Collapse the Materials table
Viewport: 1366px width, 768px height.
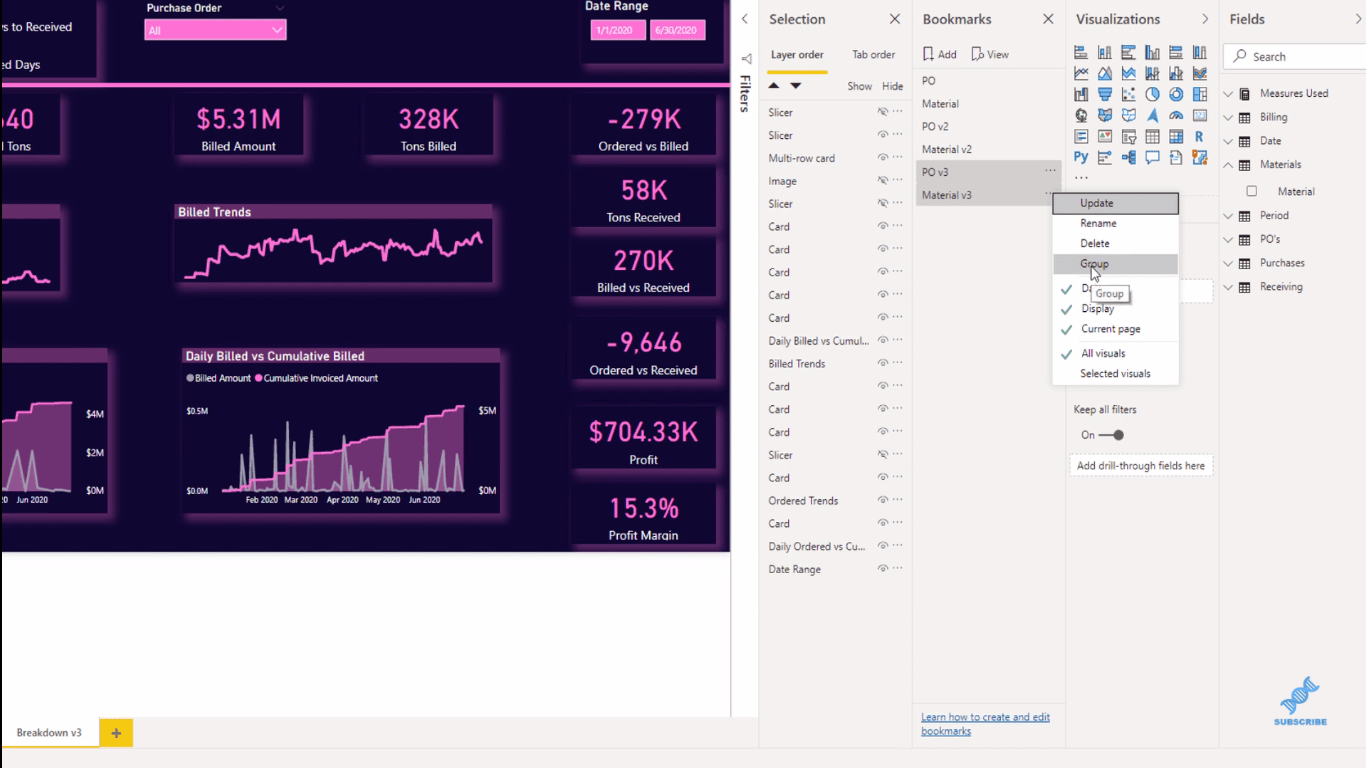pos(1229,165)
